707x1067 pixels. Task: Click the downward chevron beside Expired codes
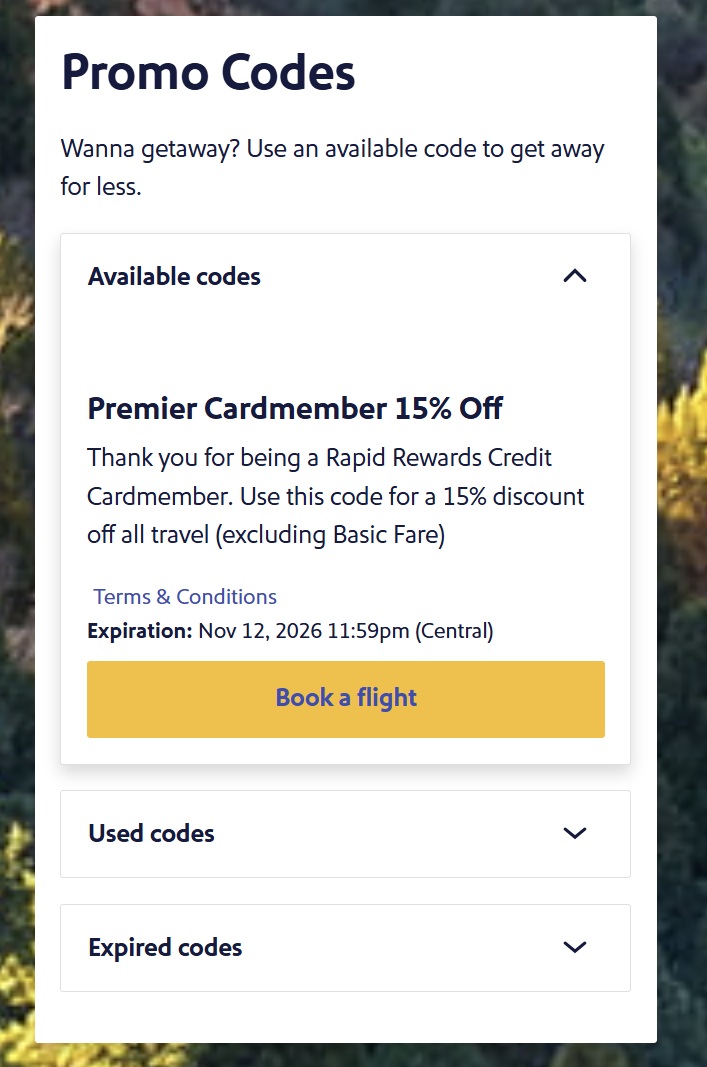(x=575, y=947)
